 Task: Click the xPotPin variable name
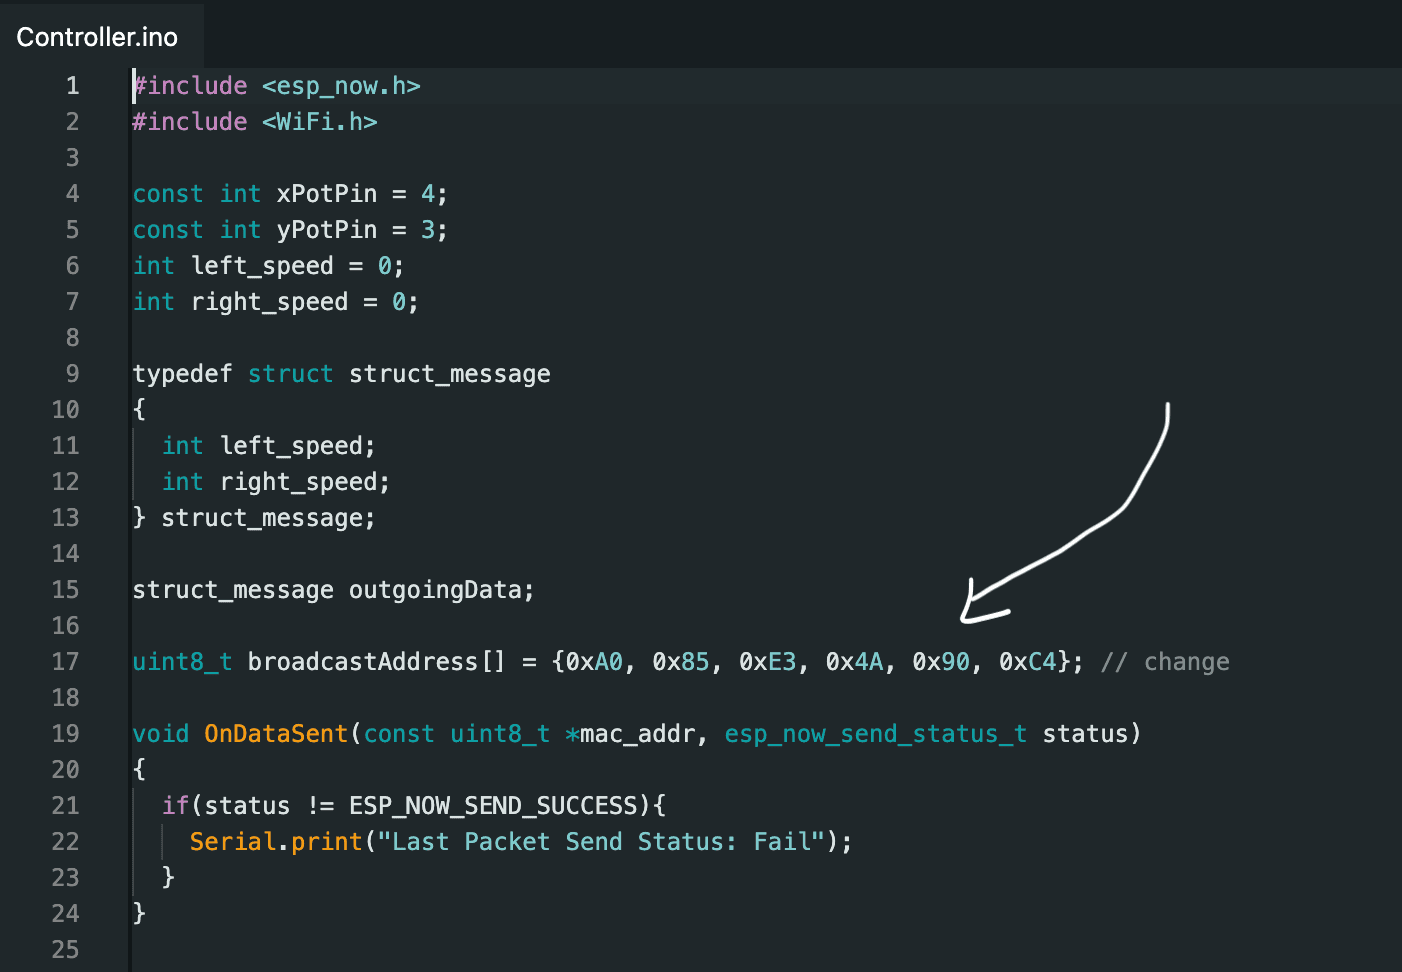(x=327, y=194)
